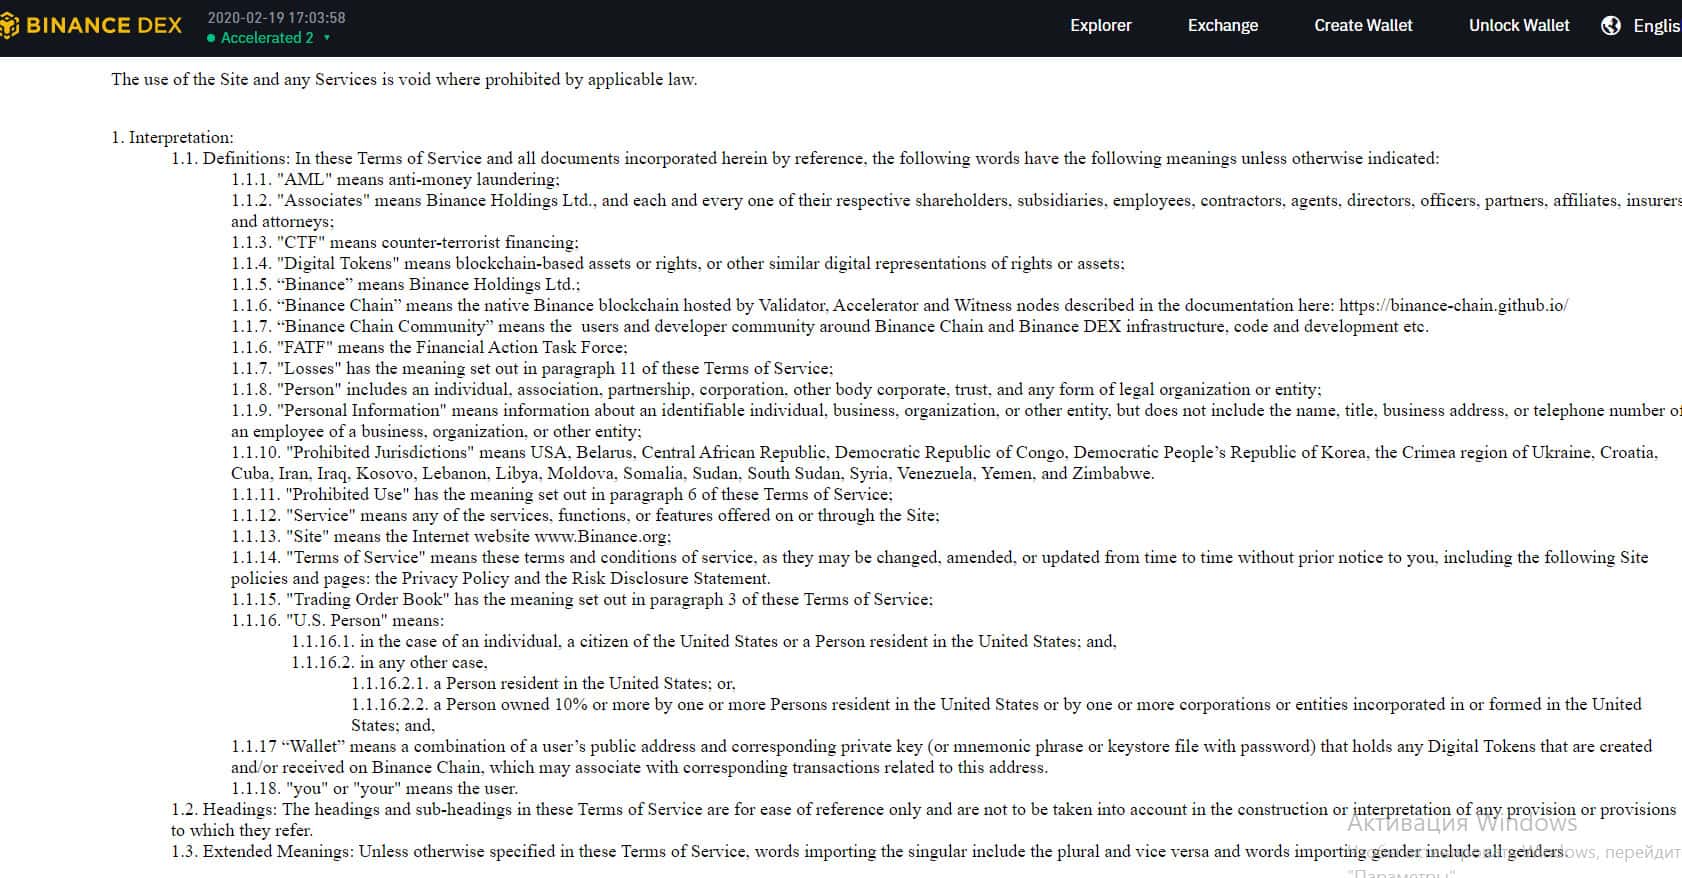This screenshot has height=878, width=1682.
Task: Click the "1. Interpretation:" heading
Action: coord(172,138)
